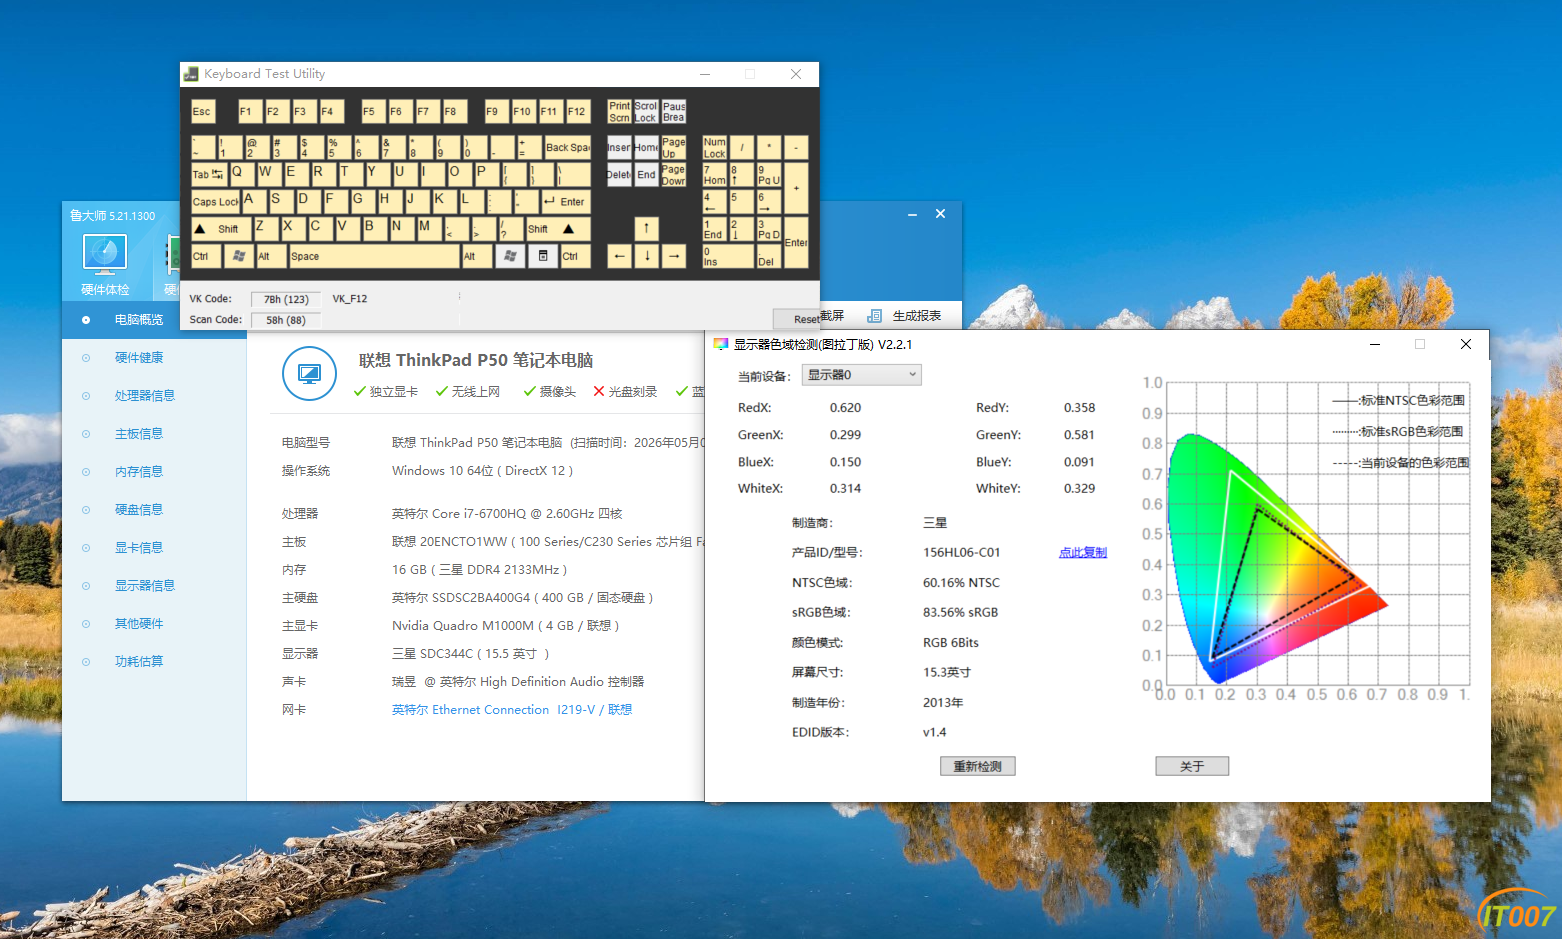Click the Scan Code value field
Screen dimensions: 1562x939
pyautogui.click(x=286, y=320)
